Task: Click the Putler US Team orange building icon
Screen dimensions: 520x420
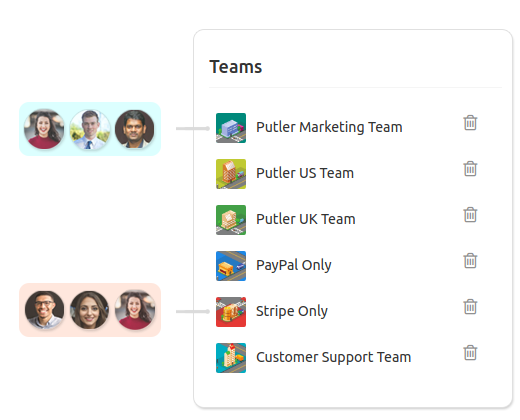Action: click(231, 174)
